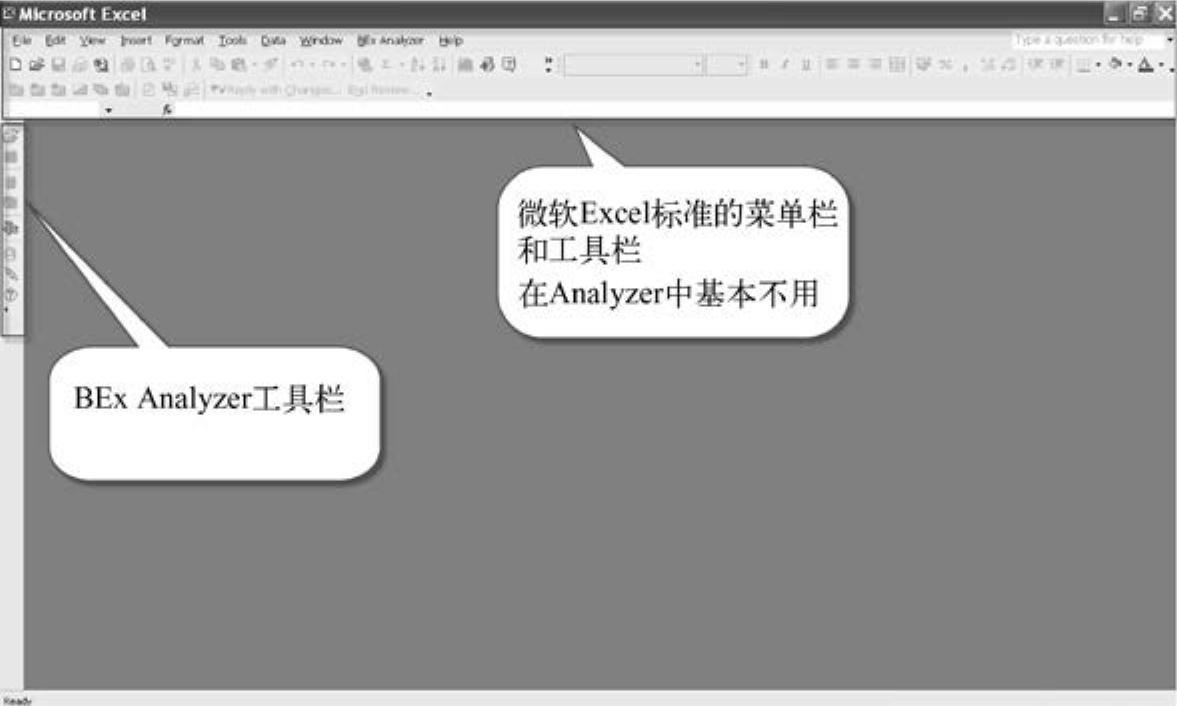The height and width of the screenshot is (706, 1177).
Task: Open the BEx Analyzer menu
Action: pos(390,41)
